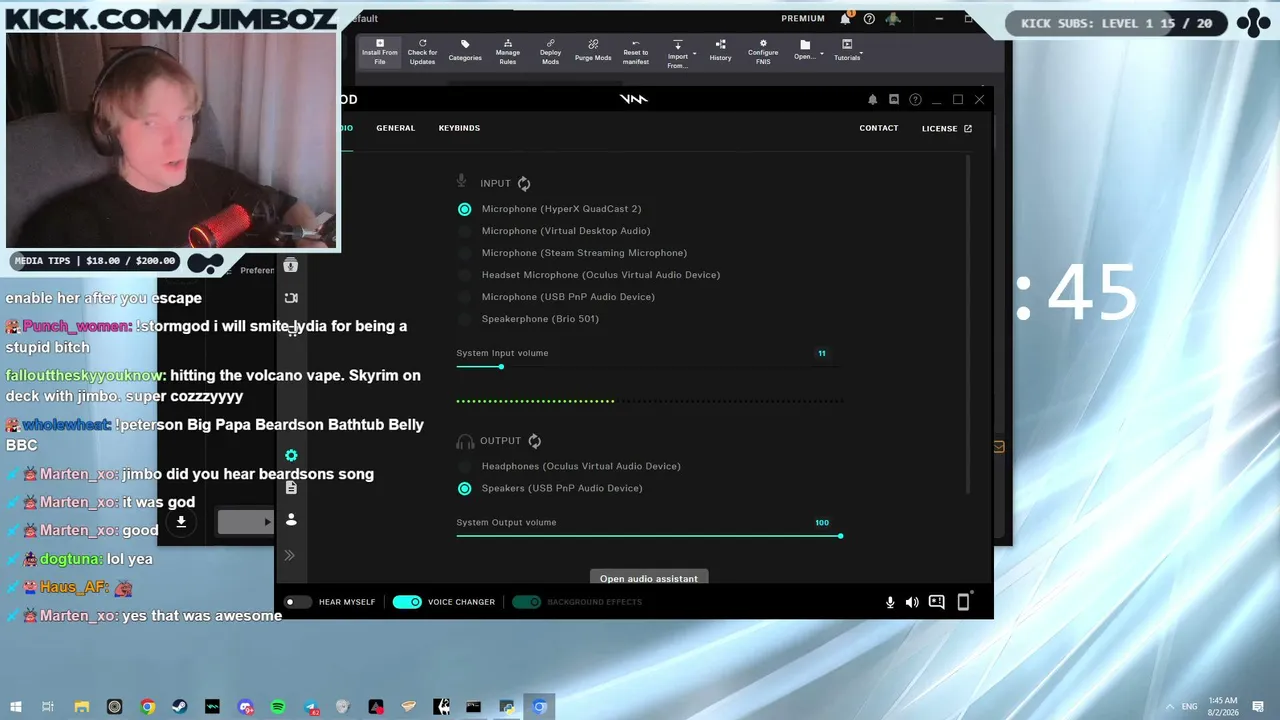Click Deploy Mods in Vortex toolbar
Viewport: 1280px width, 720px height.
(x=550, y=53)
